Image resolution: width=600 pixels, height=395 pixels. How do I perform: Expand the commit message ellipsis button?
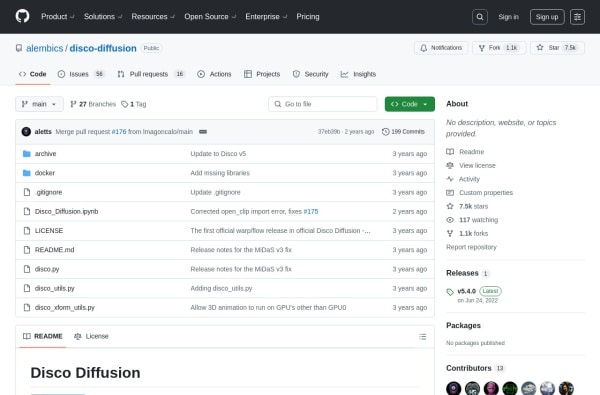[203, 132]
